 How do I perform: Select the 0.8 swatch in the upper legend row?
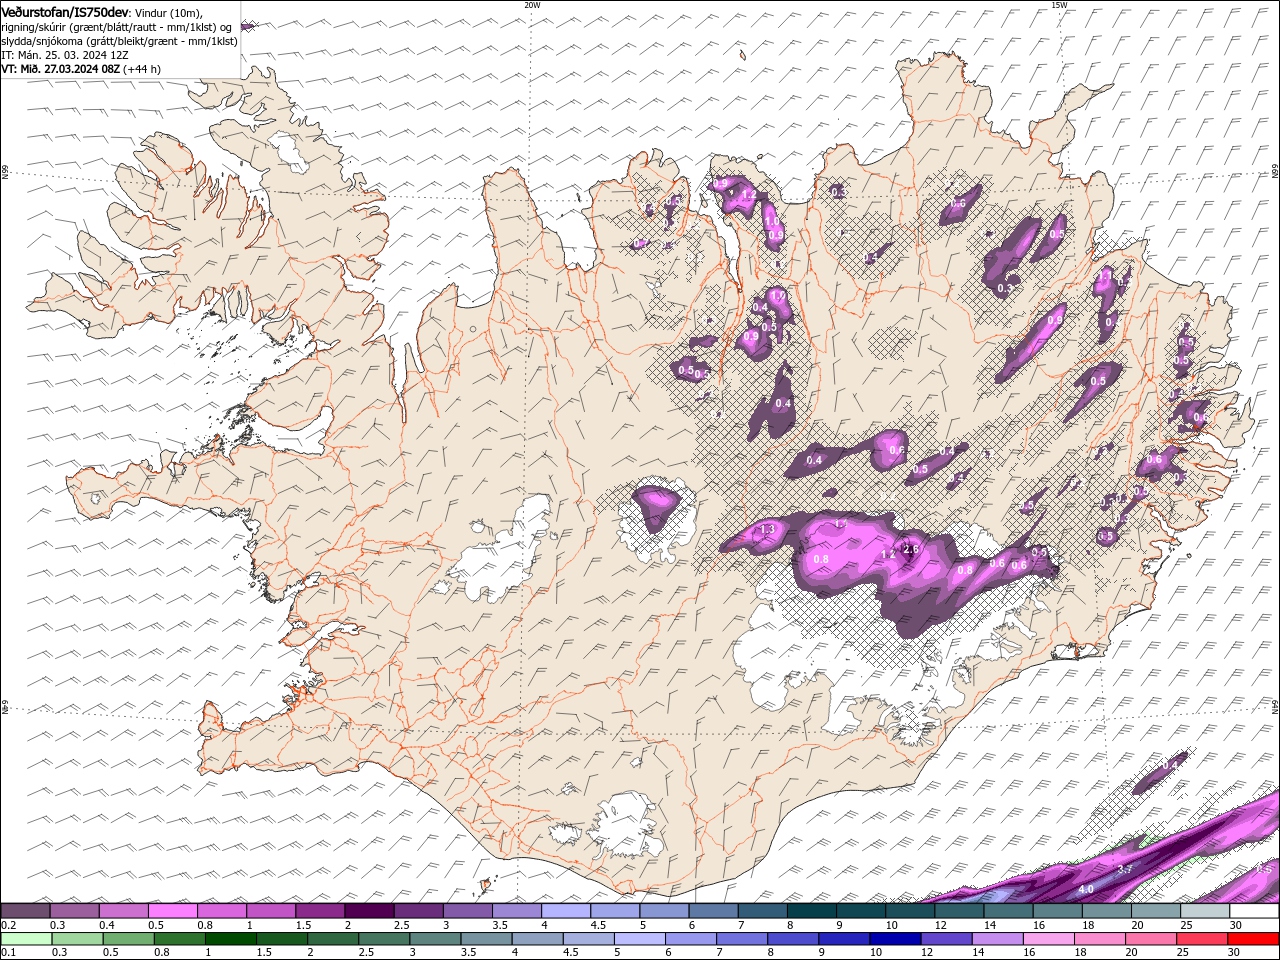(221, 911)
